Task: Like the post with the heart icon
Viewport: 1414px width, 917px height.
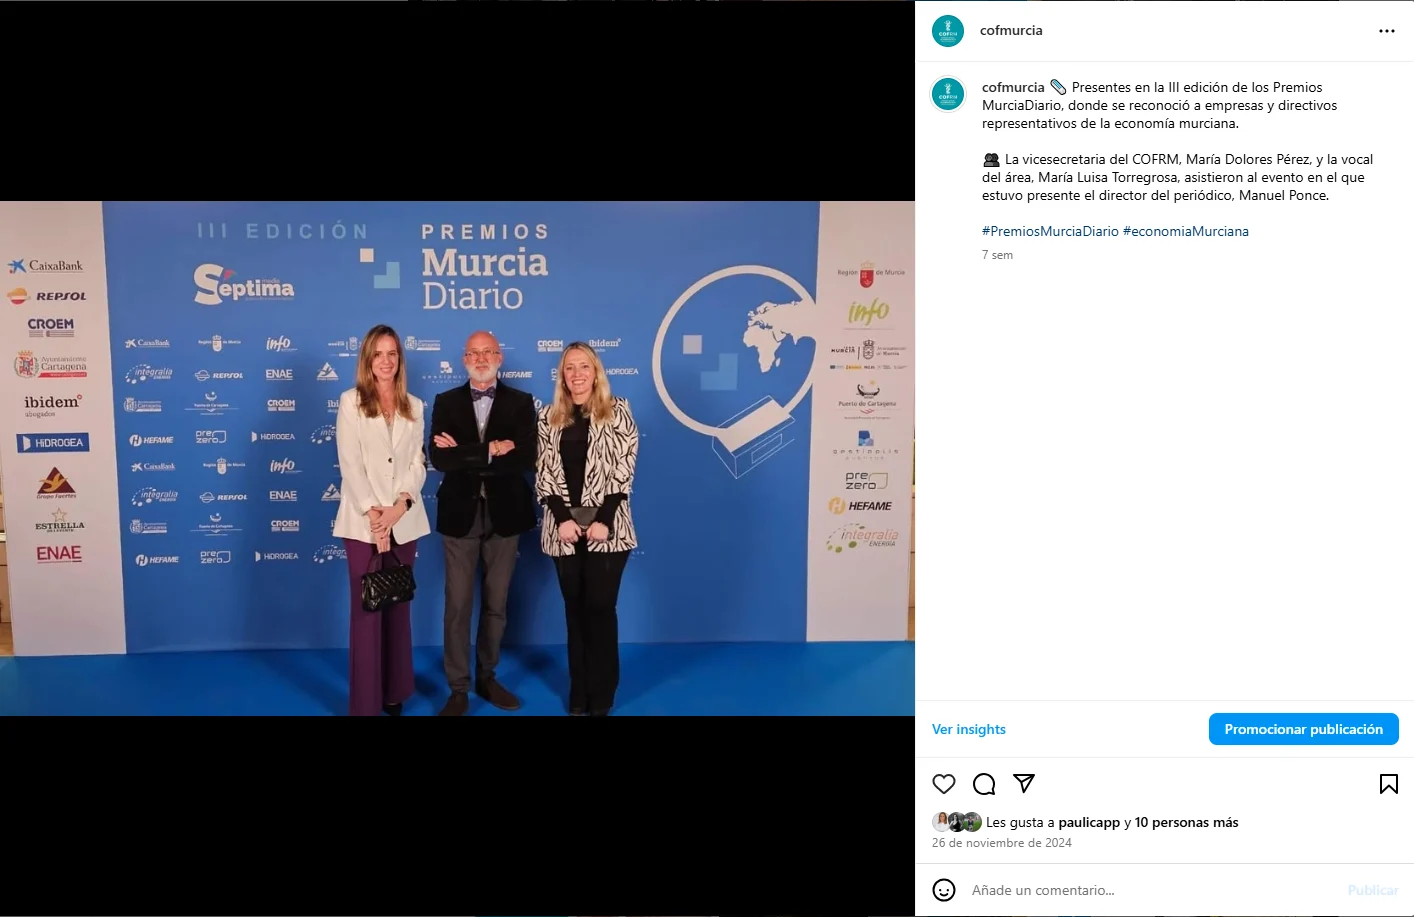Action: pyautogui.click(x=944, y=784)
